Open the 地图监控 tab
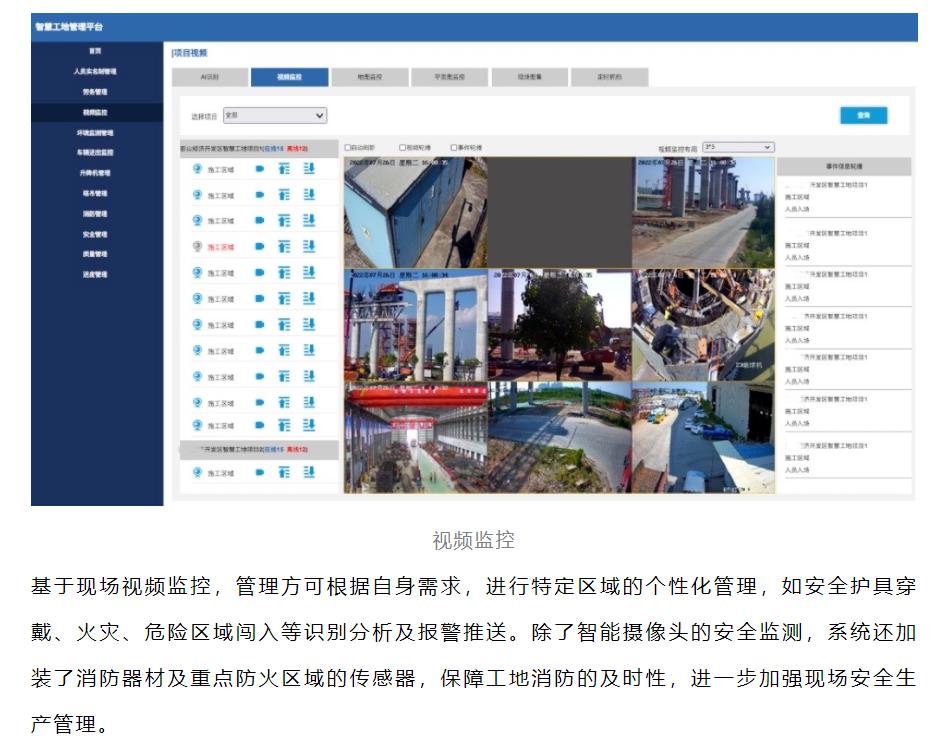 370,76
